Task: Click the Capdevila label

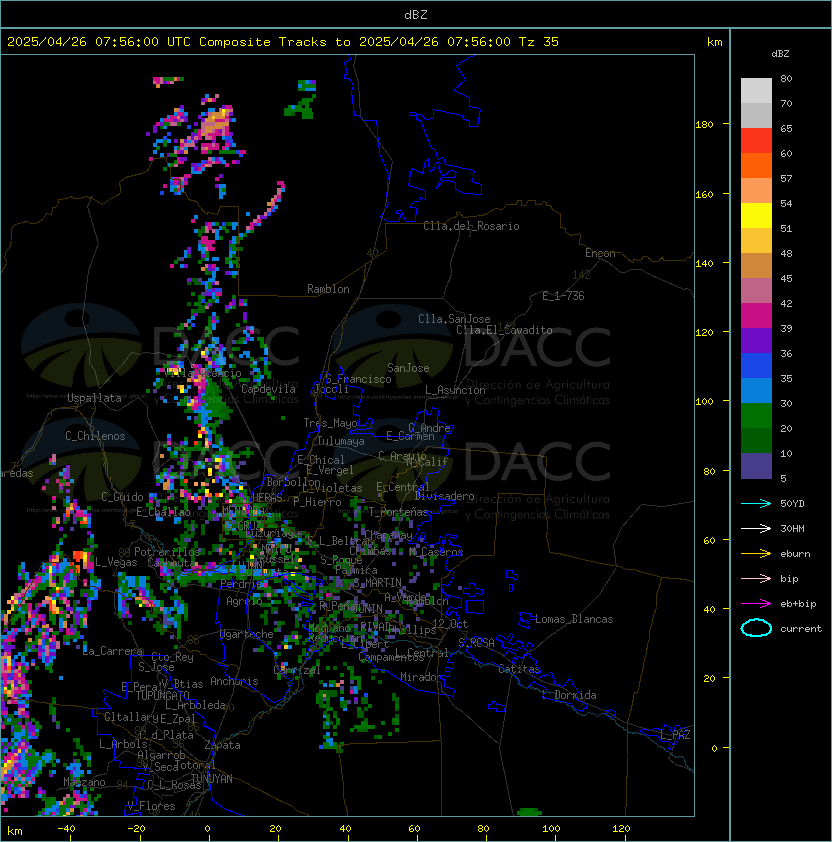Action: pos(268,389)
